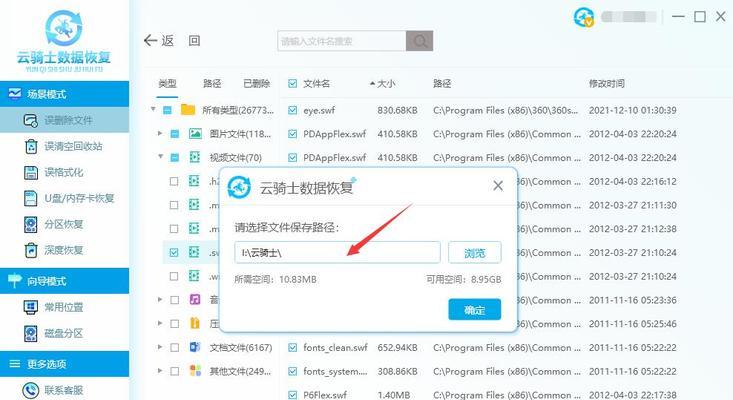
Task: Click the compressed archive type icon
Action: [x=195, y=323]
